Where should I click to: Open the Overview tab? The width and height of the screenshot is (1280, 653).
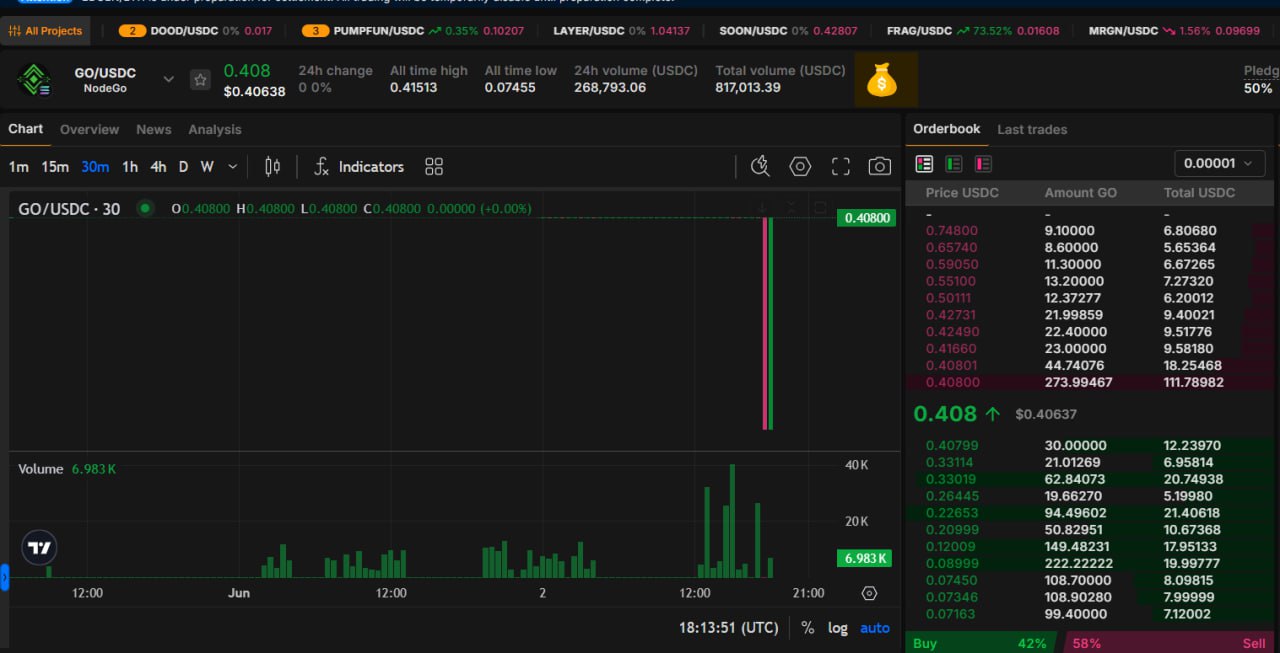(x=89, y=129)
